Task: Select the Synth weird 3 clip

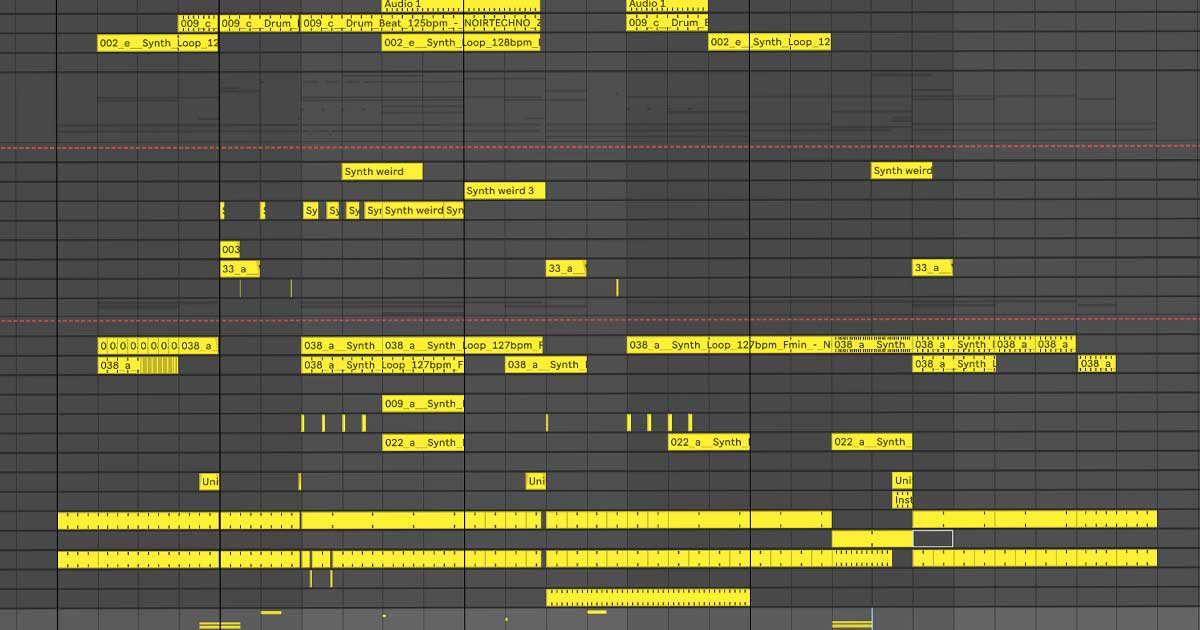Action: pos(505,190)
